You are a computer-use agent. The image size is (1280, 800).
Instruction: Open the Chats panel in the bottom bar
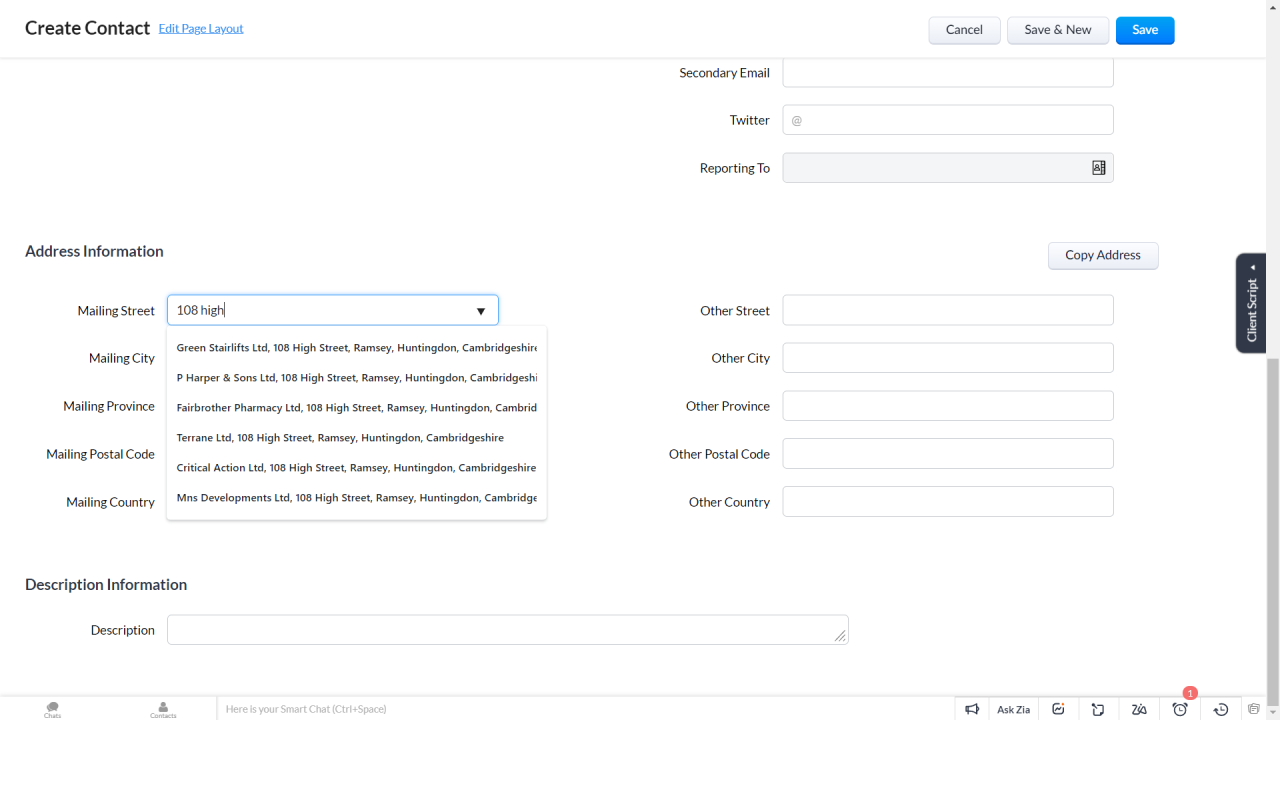pos(52,708)
